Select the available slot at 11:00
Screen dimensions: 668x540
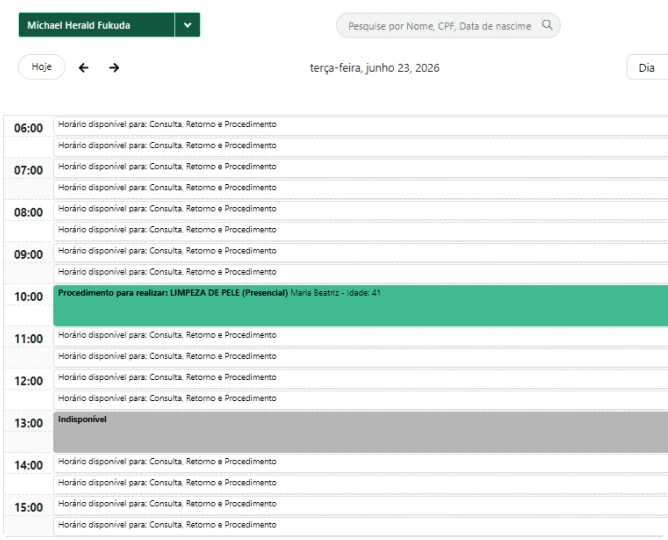click(x=360, y=337)
